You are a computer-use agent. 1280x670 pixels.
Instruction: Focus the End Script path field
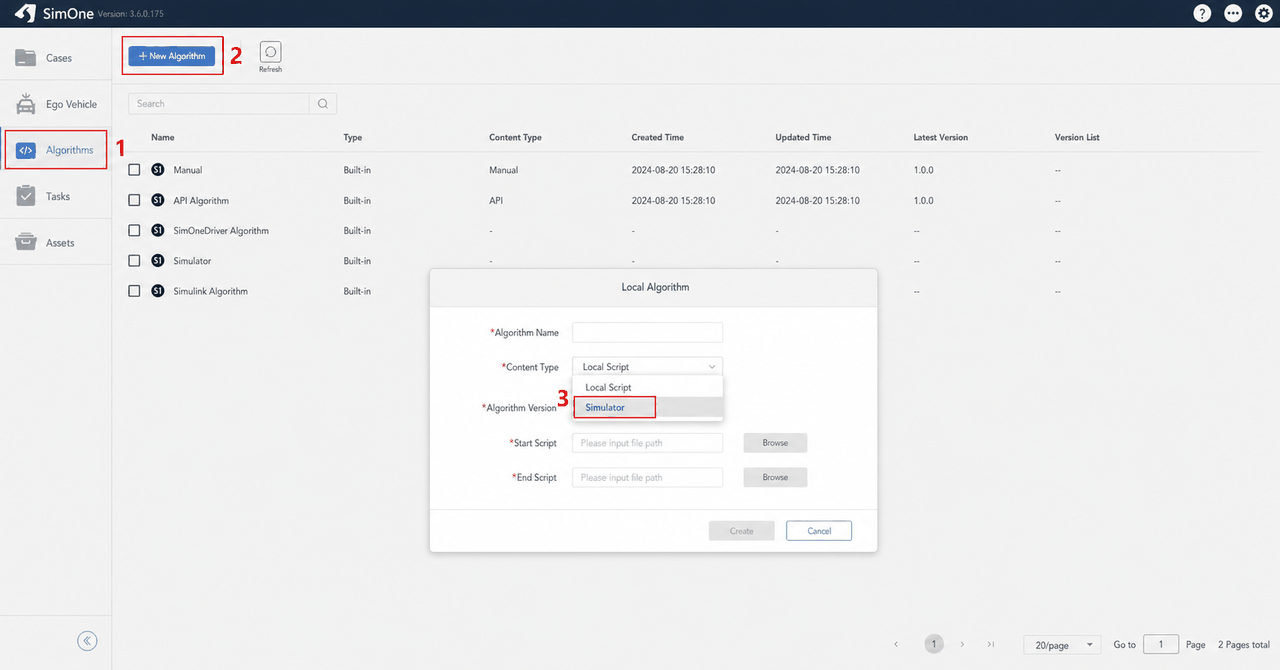coord(647,477)
